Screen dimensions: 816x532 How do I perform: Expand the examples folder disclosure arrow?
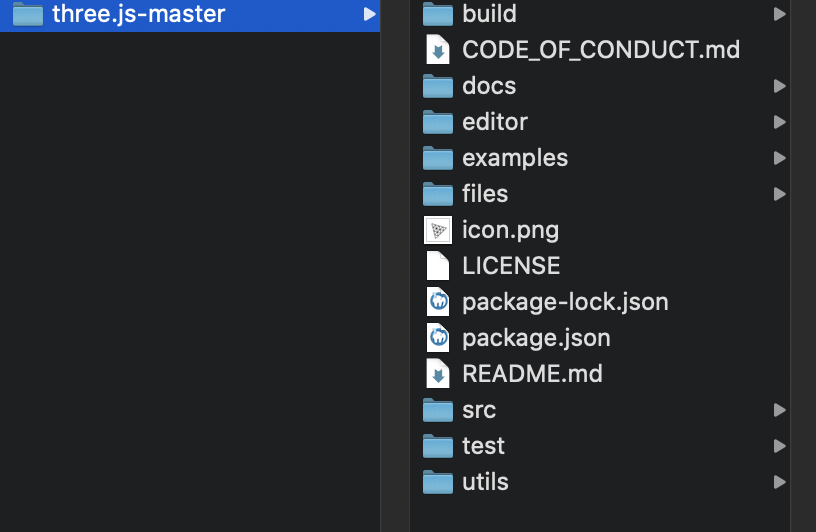click(x=779, y=158)
